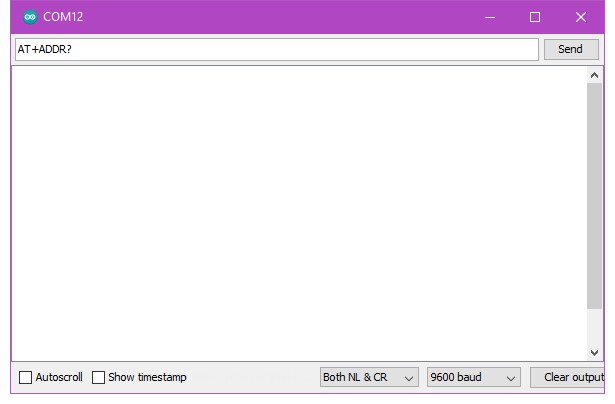Open the chevron on the line ending dropdown
The image size is (615, 404).
coord(409,378)
